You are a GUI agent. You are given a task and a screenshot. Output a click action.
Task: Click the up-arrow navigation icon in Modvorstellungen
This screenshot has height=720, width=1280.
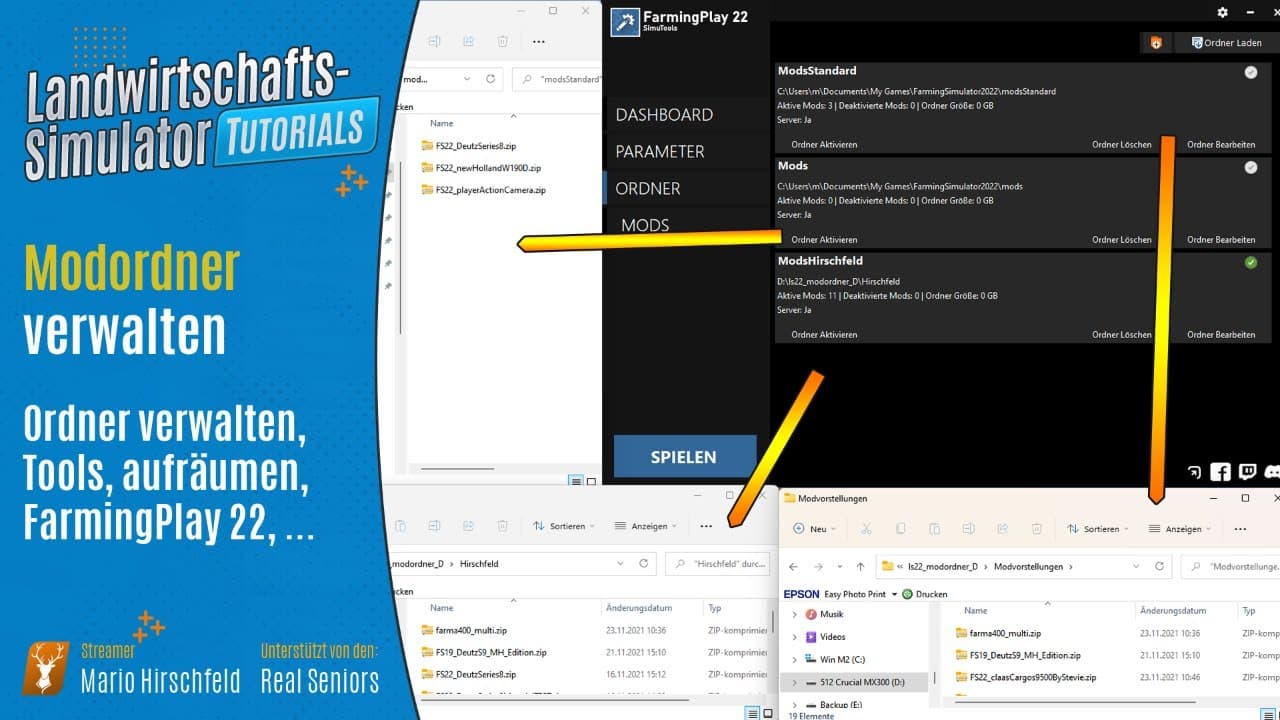pos(860,566)
